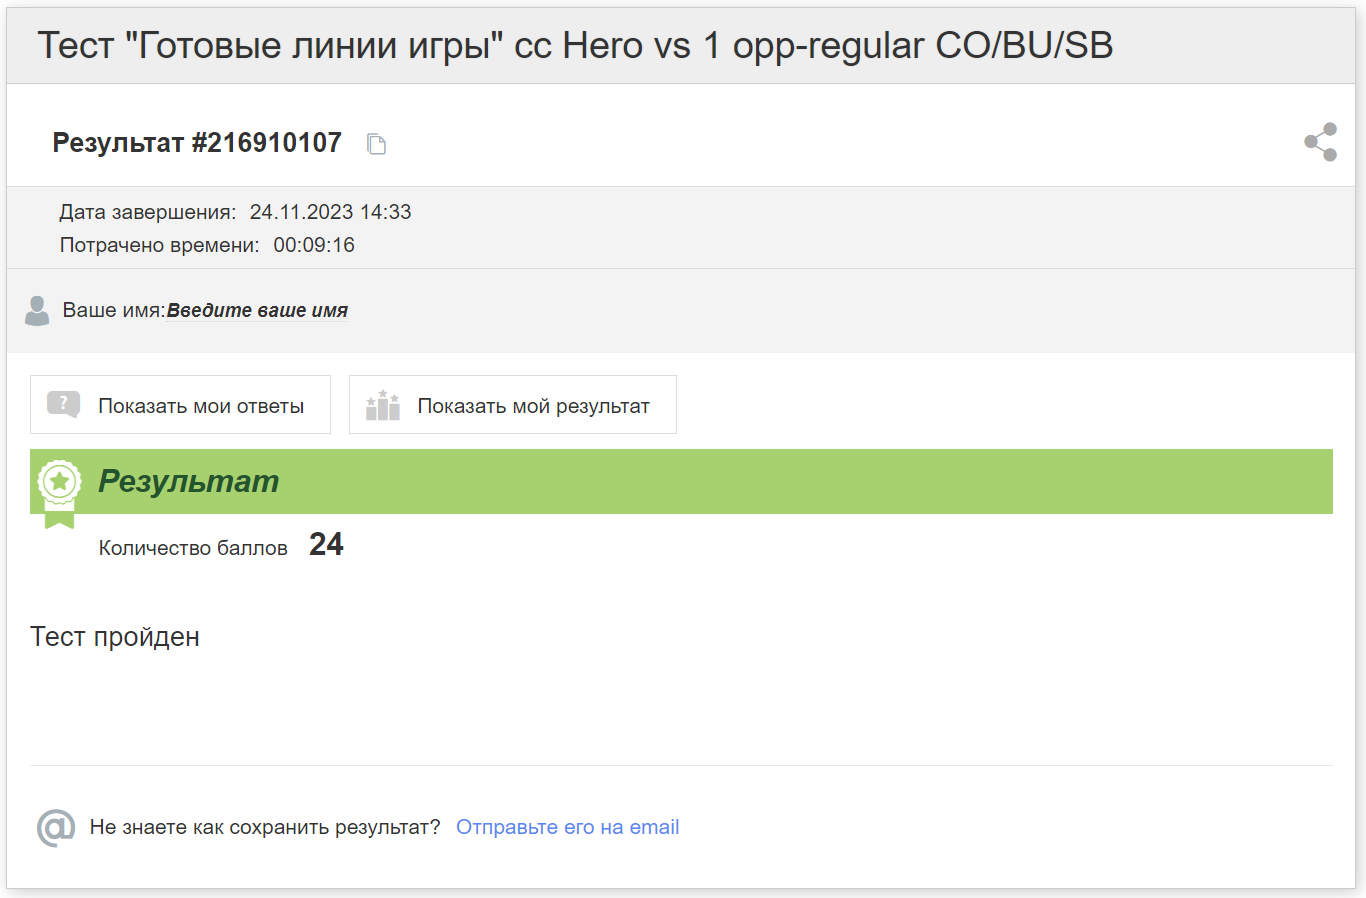Click the podium ranking icon
Image resolution: width=1366 pixels, height=898 pixels.
pos(383,405)
